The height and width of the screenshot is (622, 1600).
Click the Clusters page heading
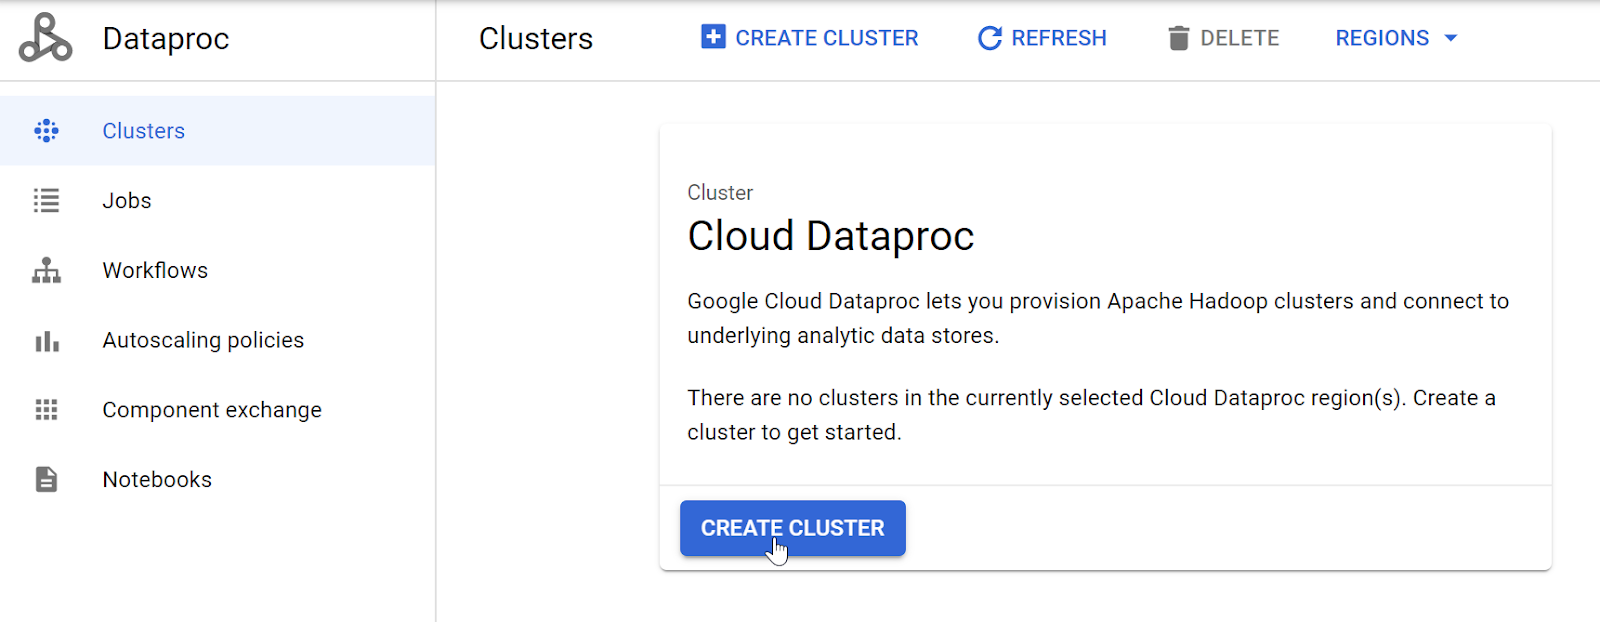click(536, 39)
